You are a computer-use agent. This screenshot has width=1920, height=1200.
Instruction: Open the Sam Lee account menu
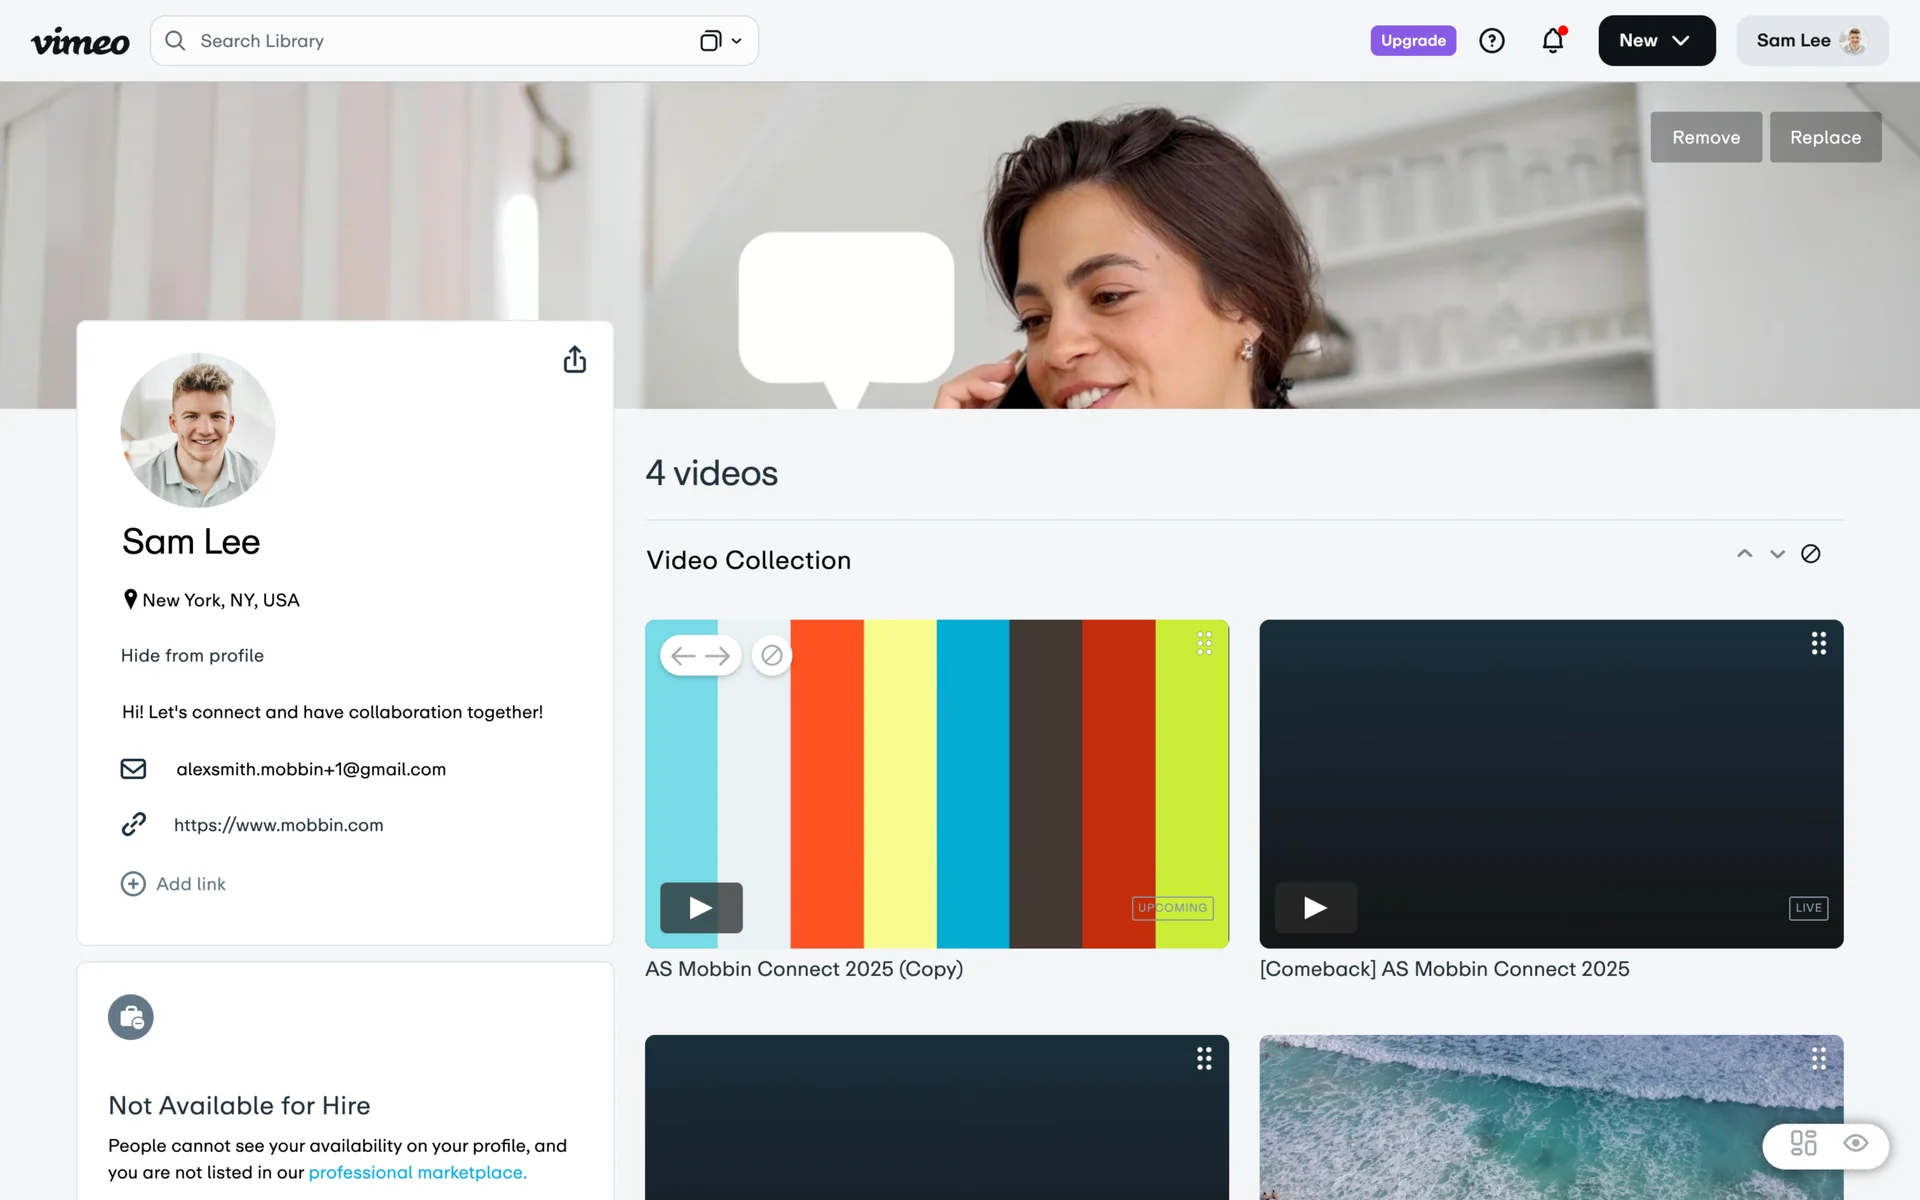point(1811,41)
